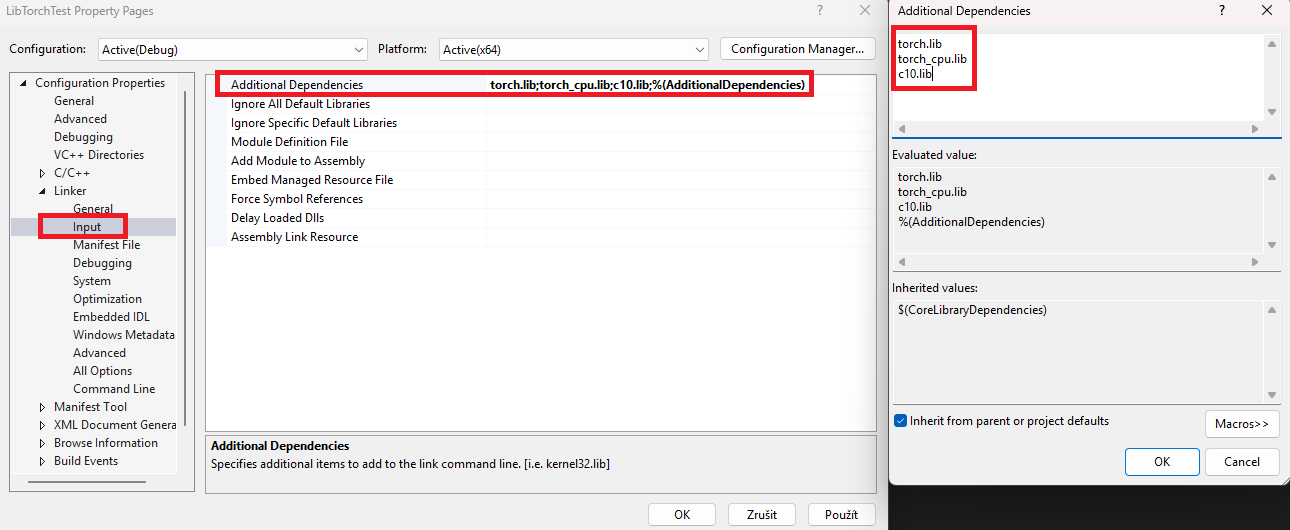The width and height of the screenshot is (1290, 530).
Task: Select General under the Linker node
Action: coord(93,209)
